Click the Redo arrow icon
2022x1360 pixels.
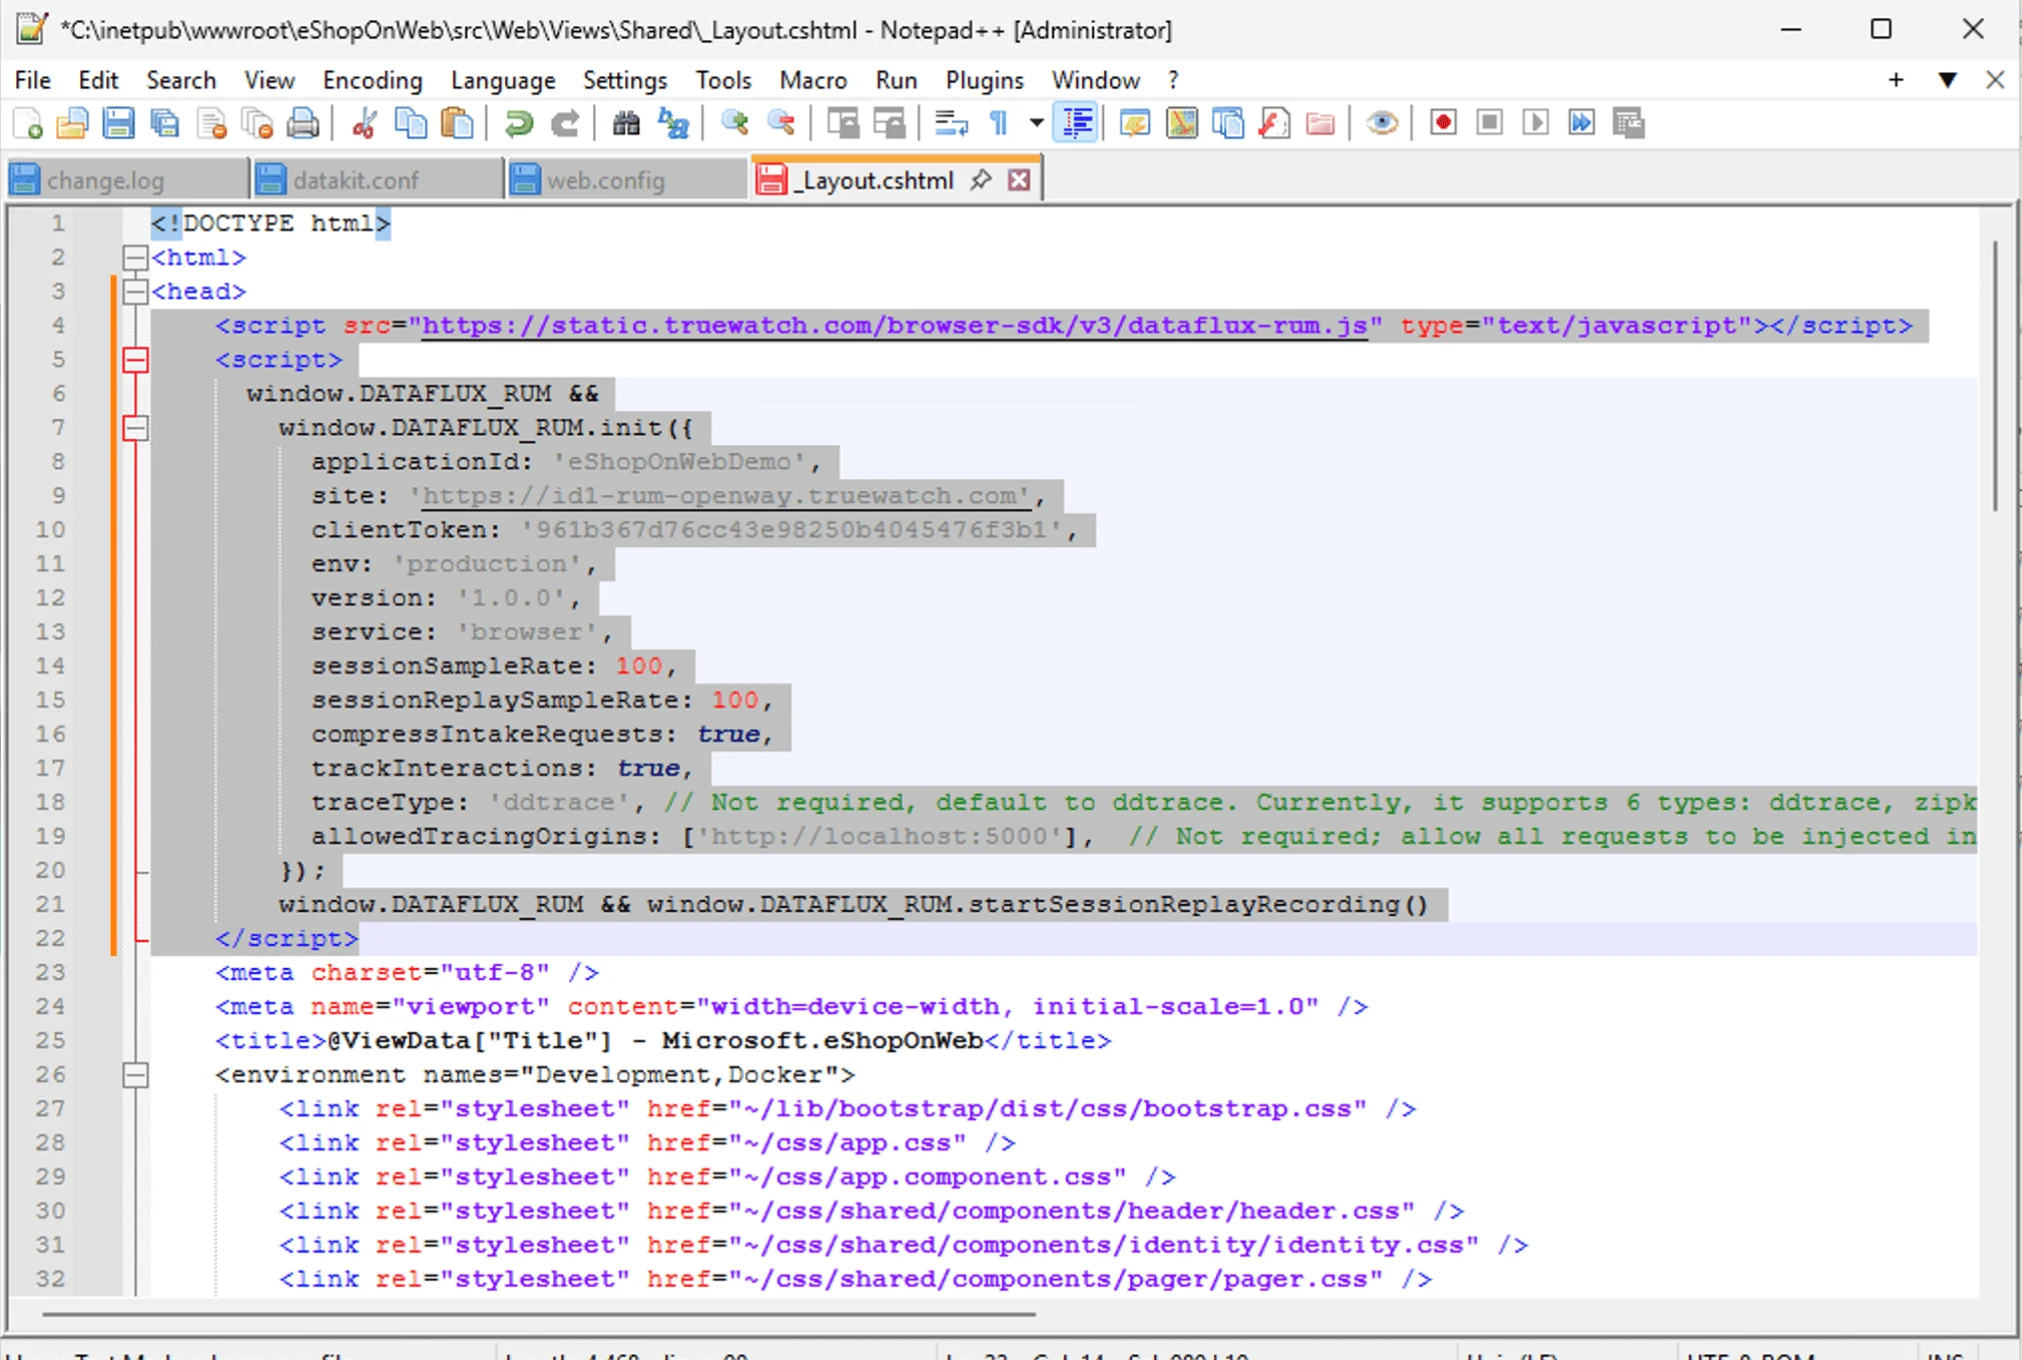coord(565,124)
